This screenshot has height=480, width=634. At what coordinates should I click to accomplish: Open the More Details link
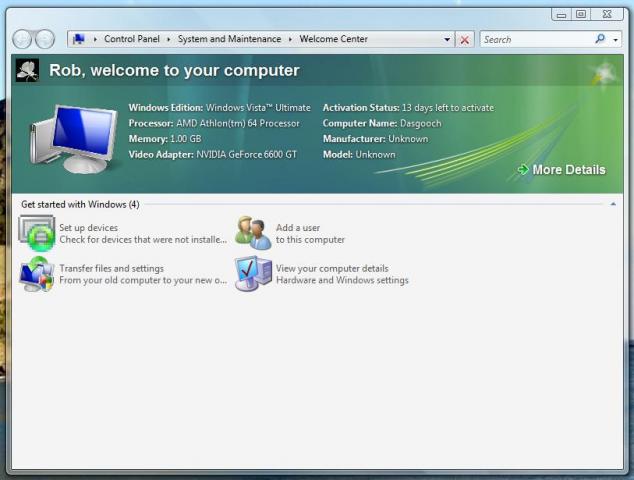pyautogui.click(x=569, y=169)
